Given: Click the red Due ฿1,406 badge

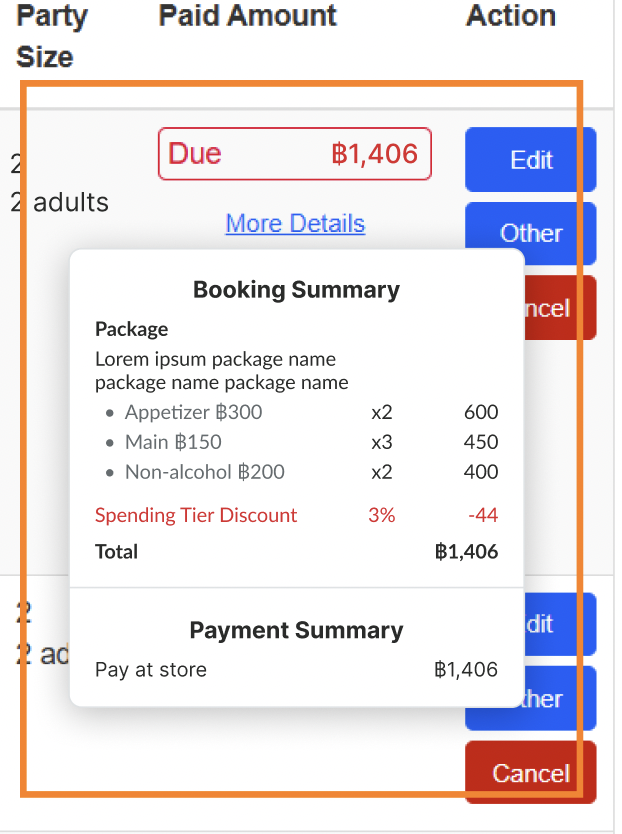Looking at the screenshot, I should pyautogui.click(x=294, y=154).
